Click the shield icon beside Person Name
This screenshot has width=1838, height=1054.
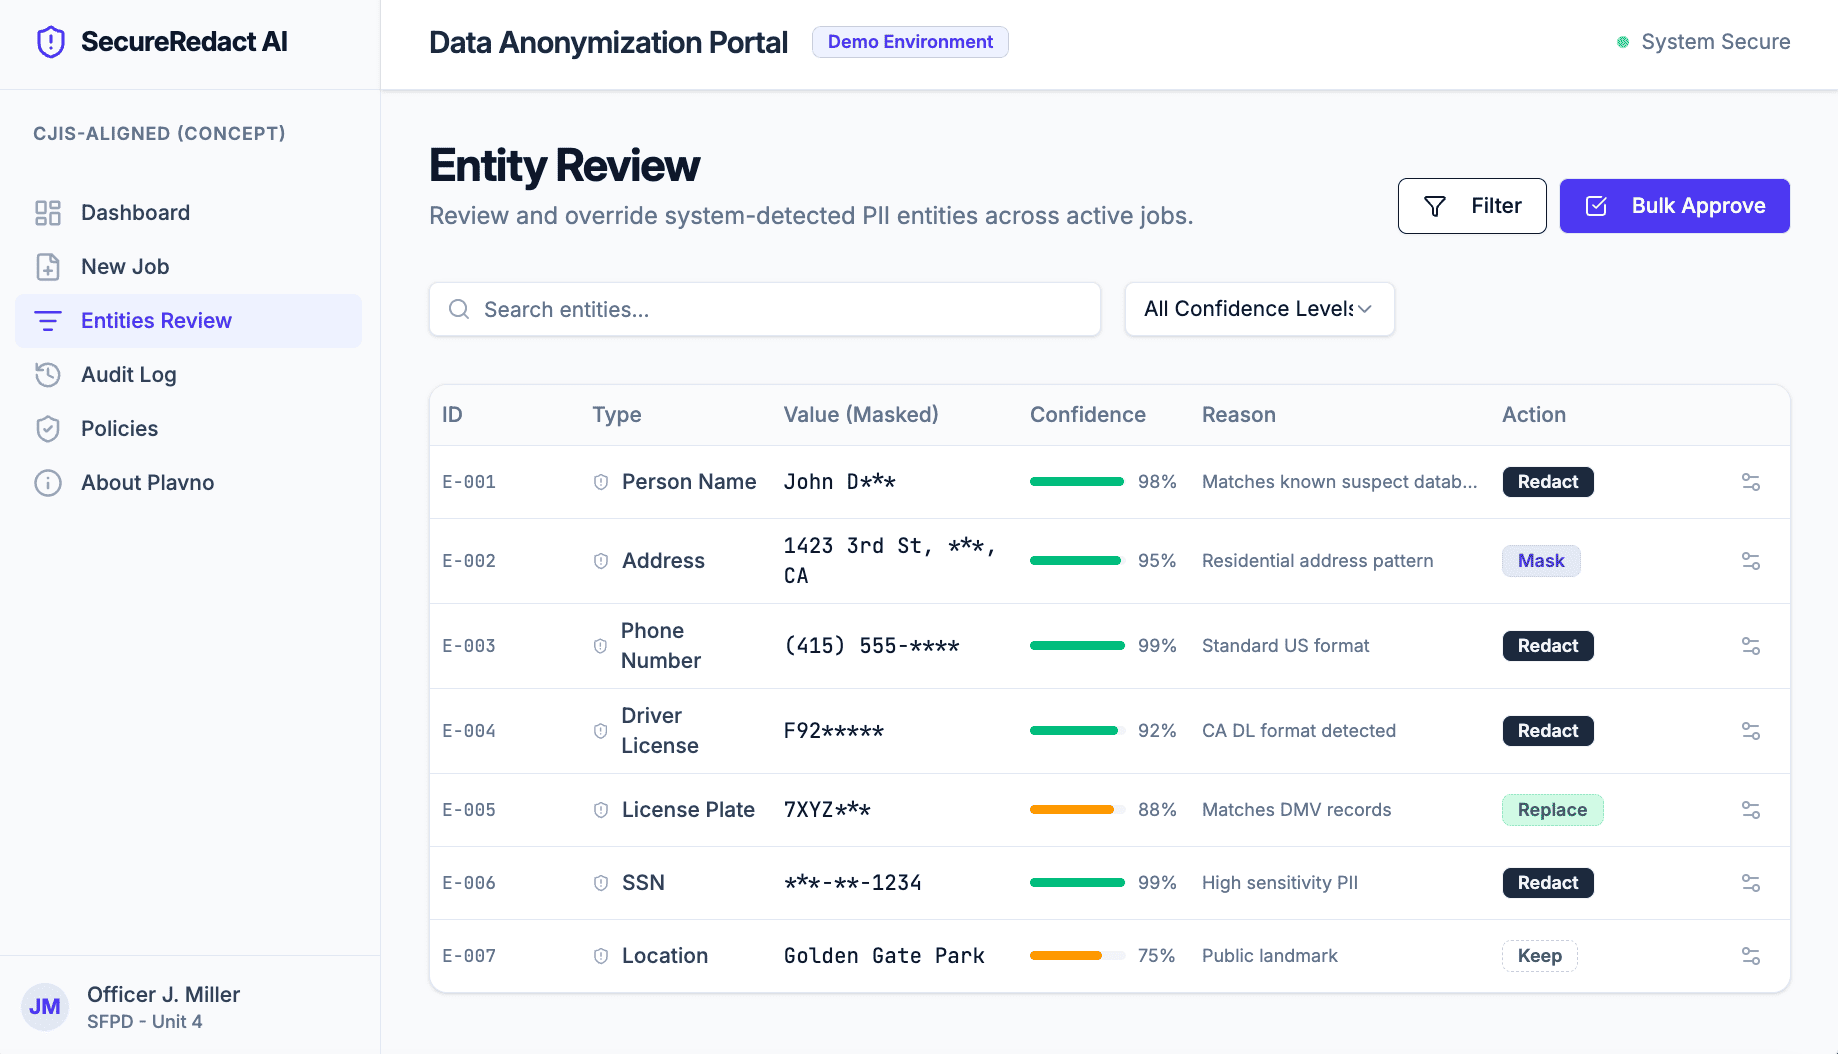[x=601, y=482]
